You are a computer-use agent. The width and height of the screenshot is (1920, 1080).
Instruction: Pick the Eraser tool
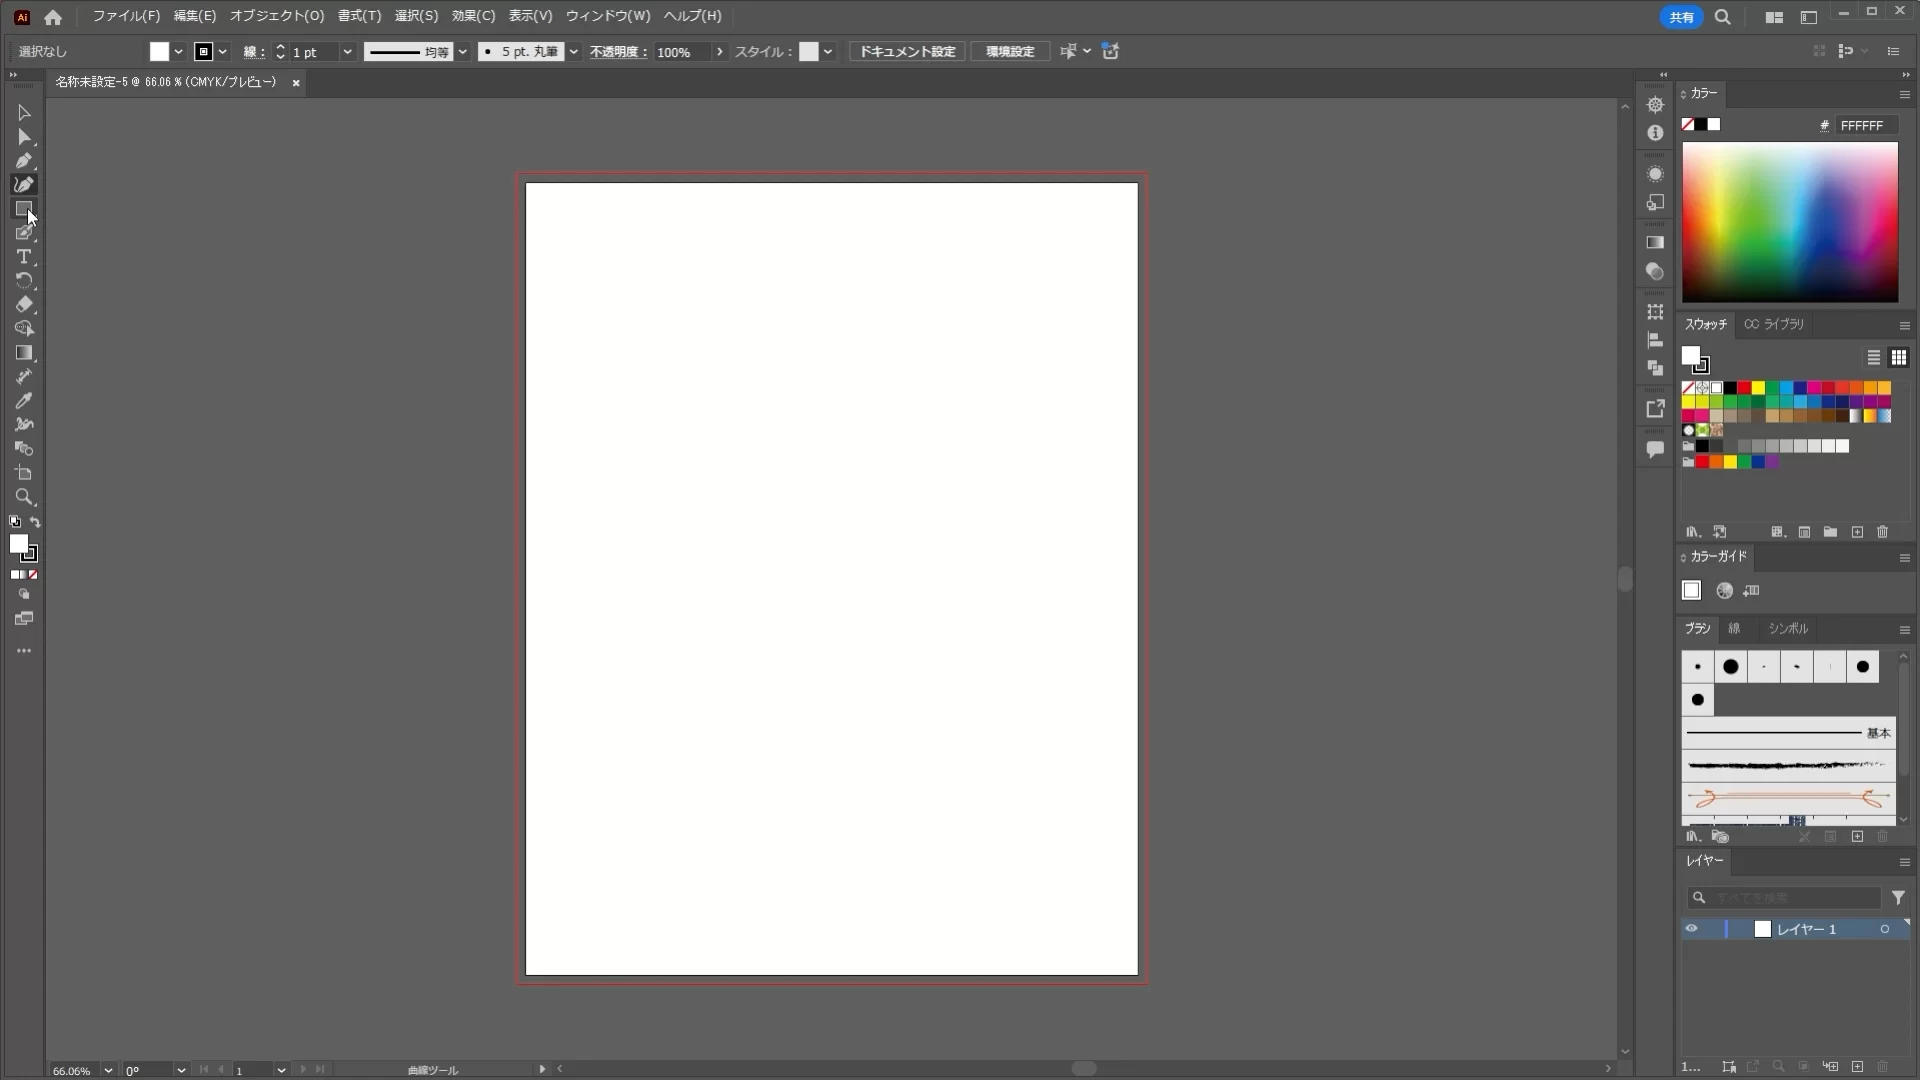point(24,305)
